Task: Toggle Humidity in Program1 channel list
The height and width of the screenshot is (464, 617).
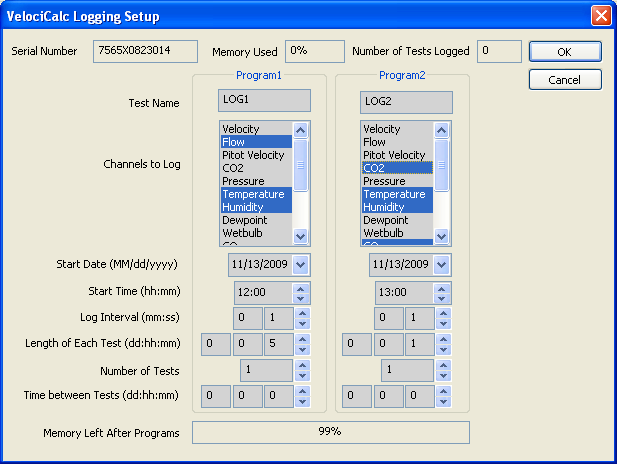Action: point(256,207)
